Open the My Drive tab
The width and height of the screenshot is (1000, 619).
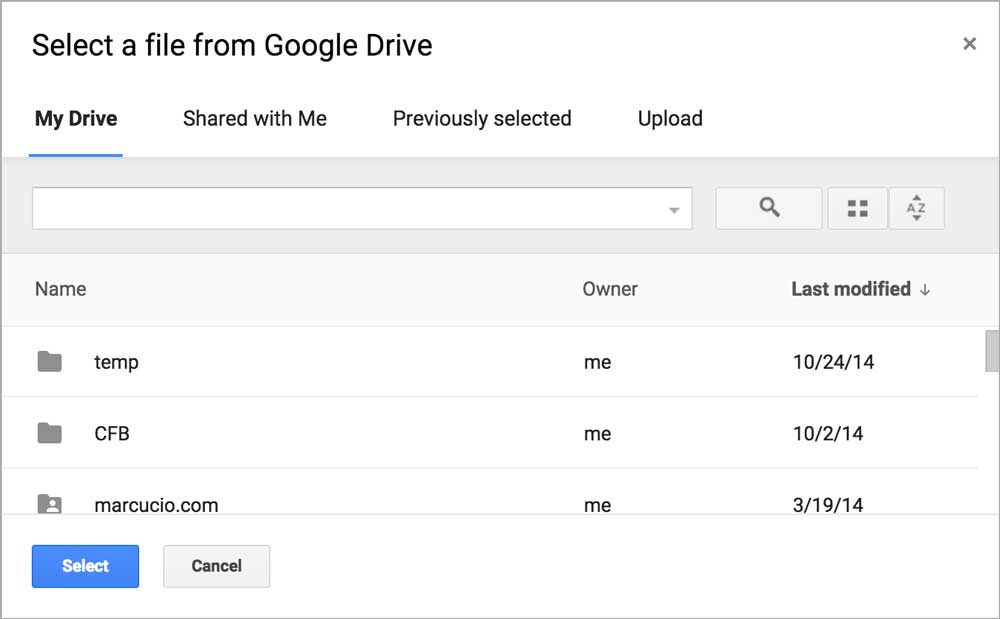76,119
